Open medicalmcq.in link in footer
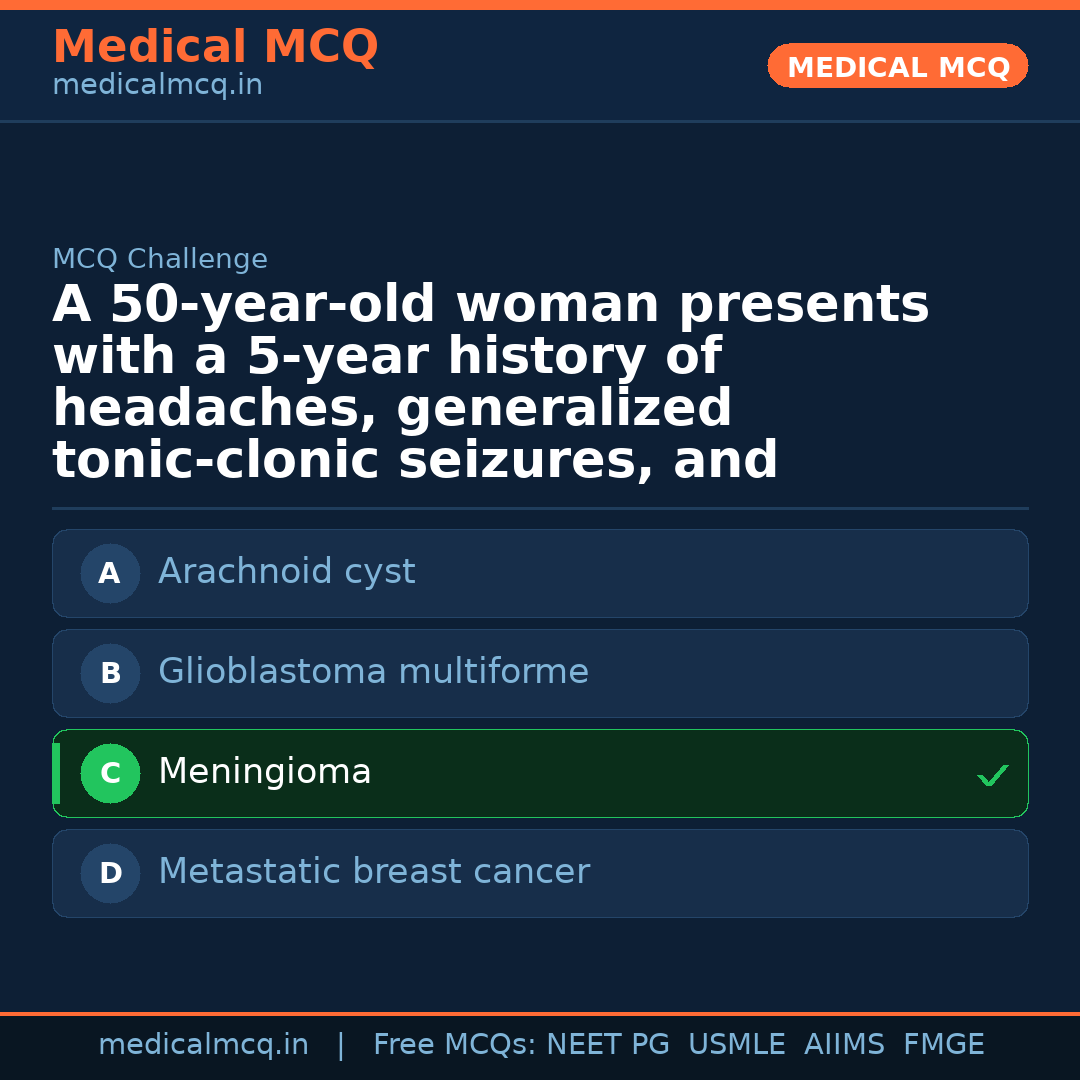This screenshot has height=1080, width=1080. click(203, 1045)
